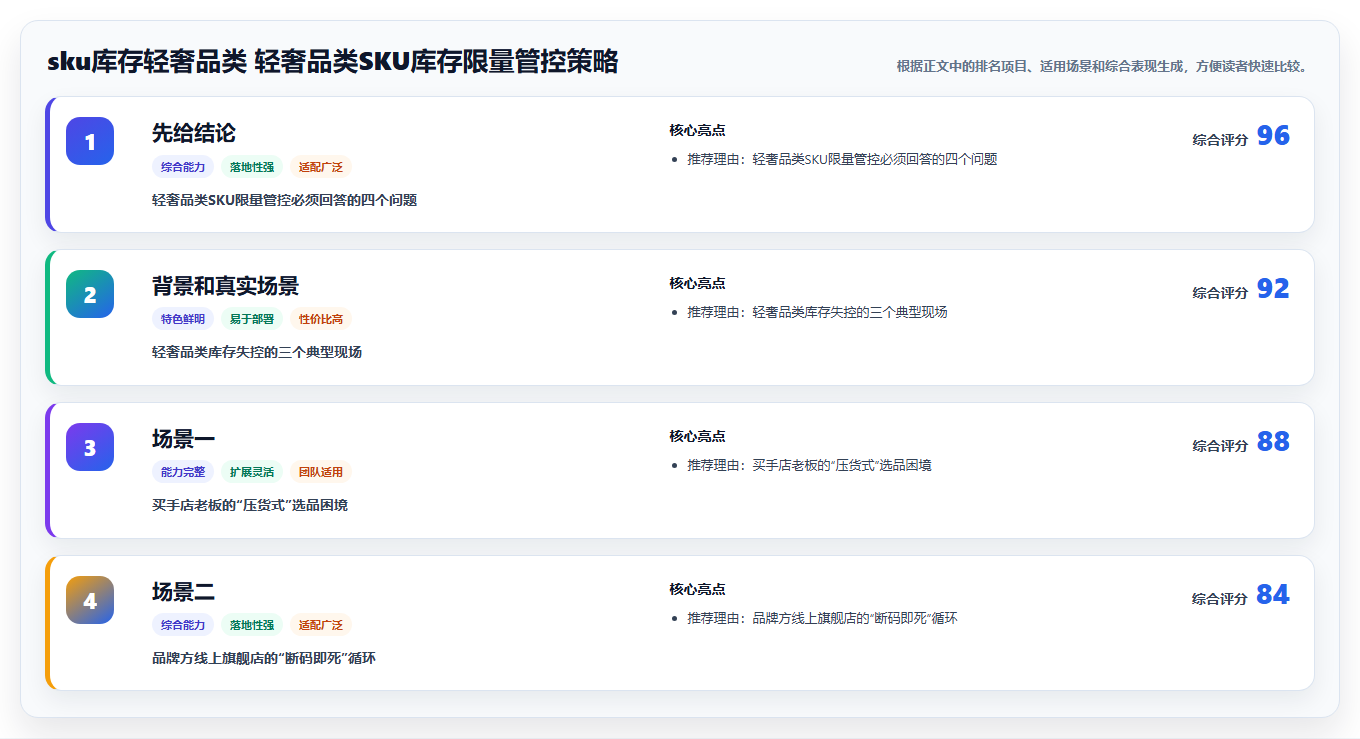Select the 特色鲜明 tag
This screenshot has height=739, width=1360.
point(183,319)
